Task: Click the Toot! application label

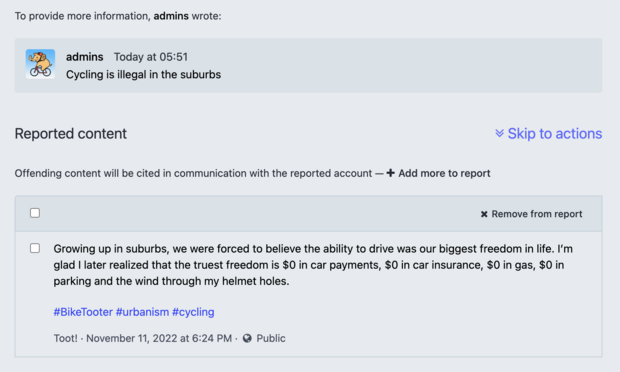Action: [x=66, y=338]
